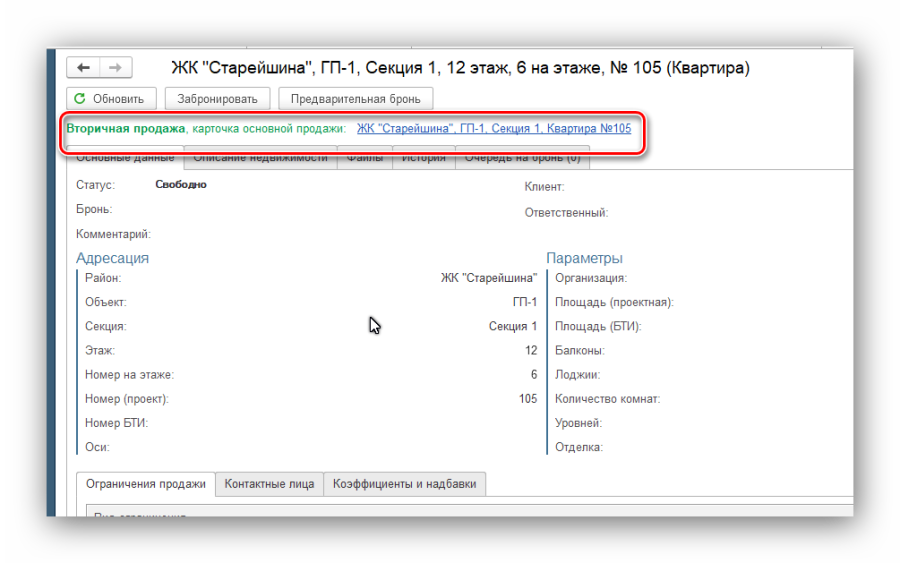Open the Коэффициенты и надбавки tab

pyautogui.click(x=405, y=484)
